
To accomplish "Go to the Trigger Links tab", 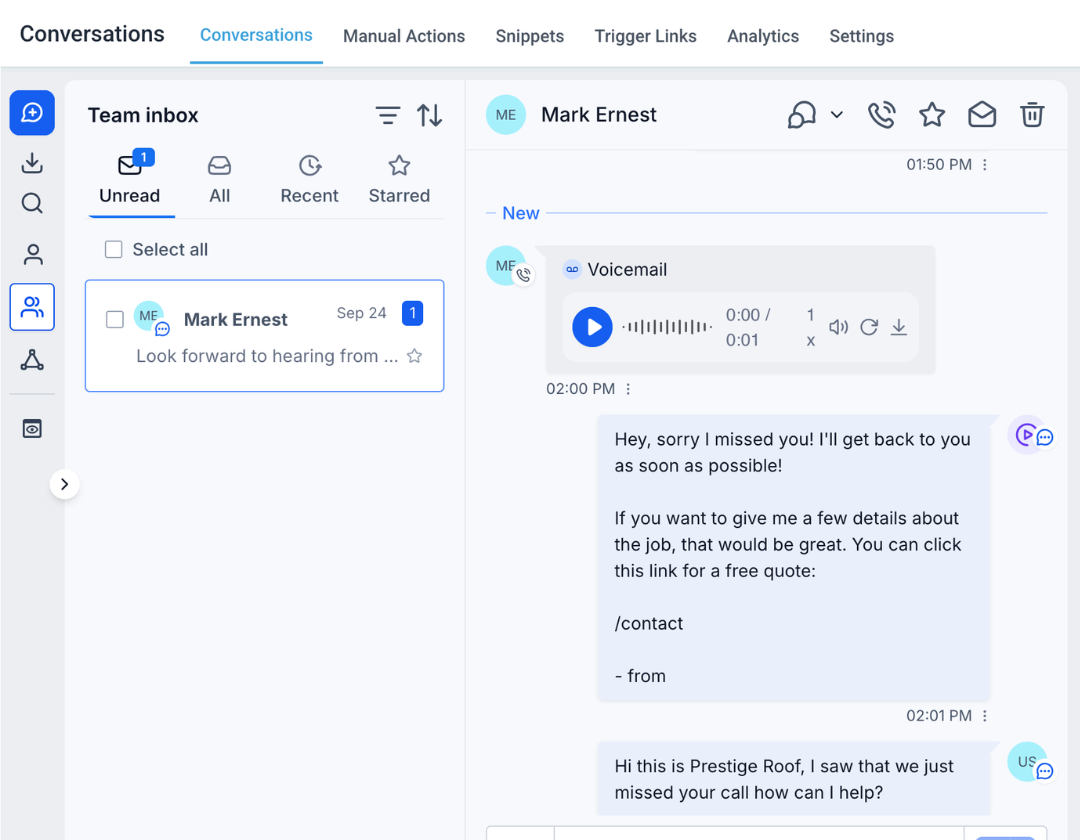I will pos(645,36).
